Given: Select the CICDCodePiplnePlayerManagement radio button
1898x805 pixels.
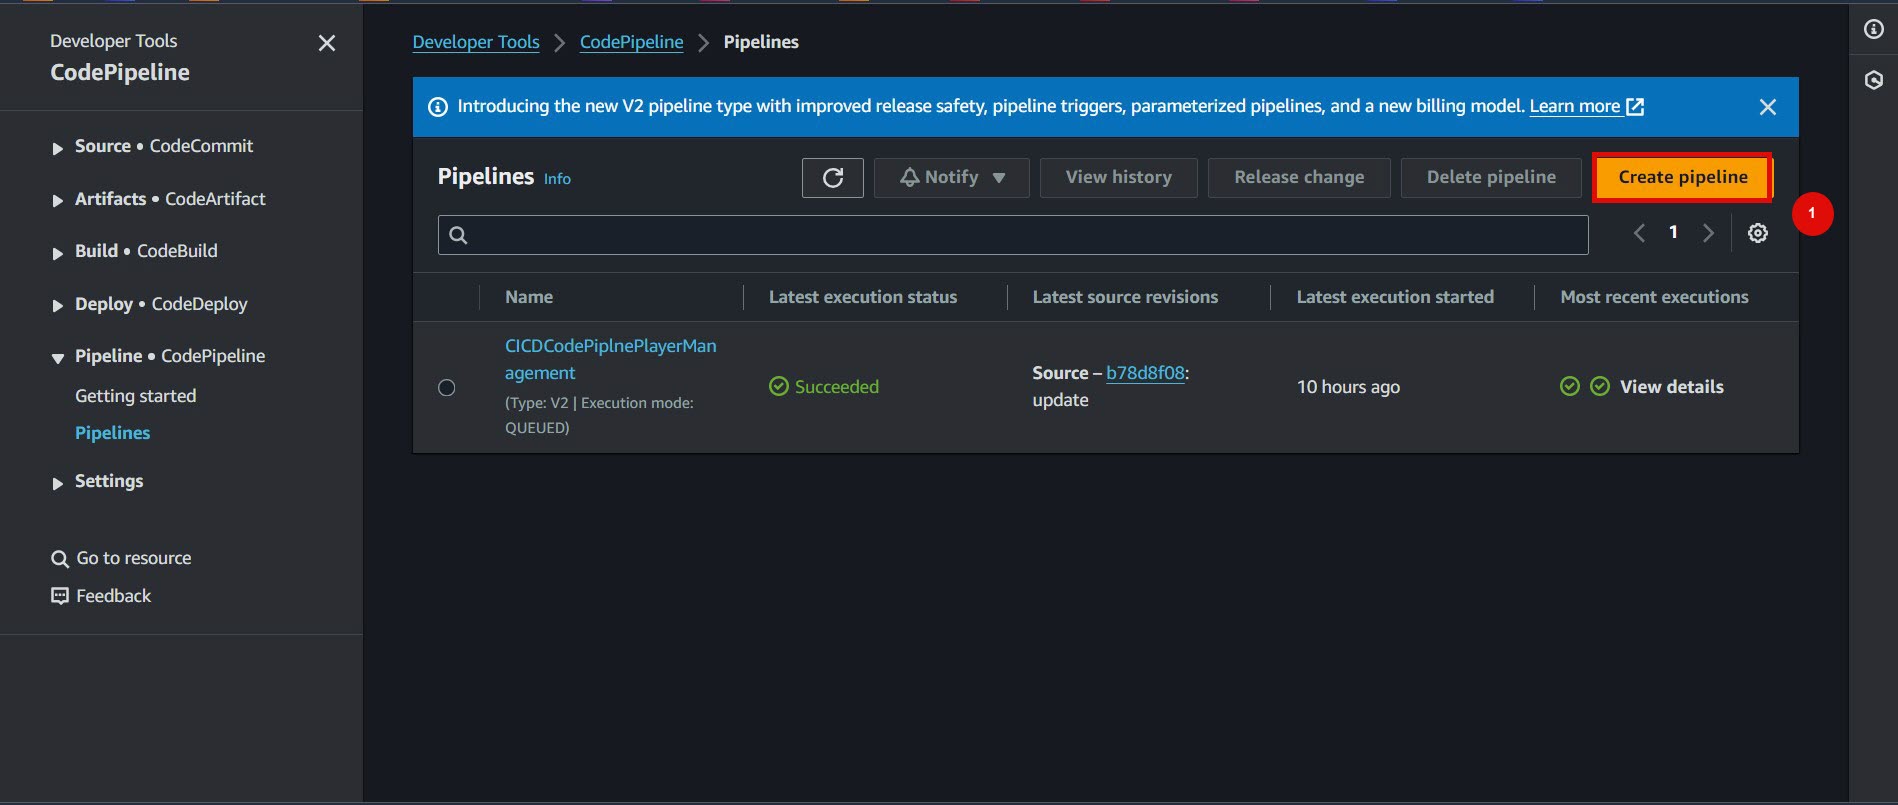Looking at the screenshot, I should click(x=447, y=388).
